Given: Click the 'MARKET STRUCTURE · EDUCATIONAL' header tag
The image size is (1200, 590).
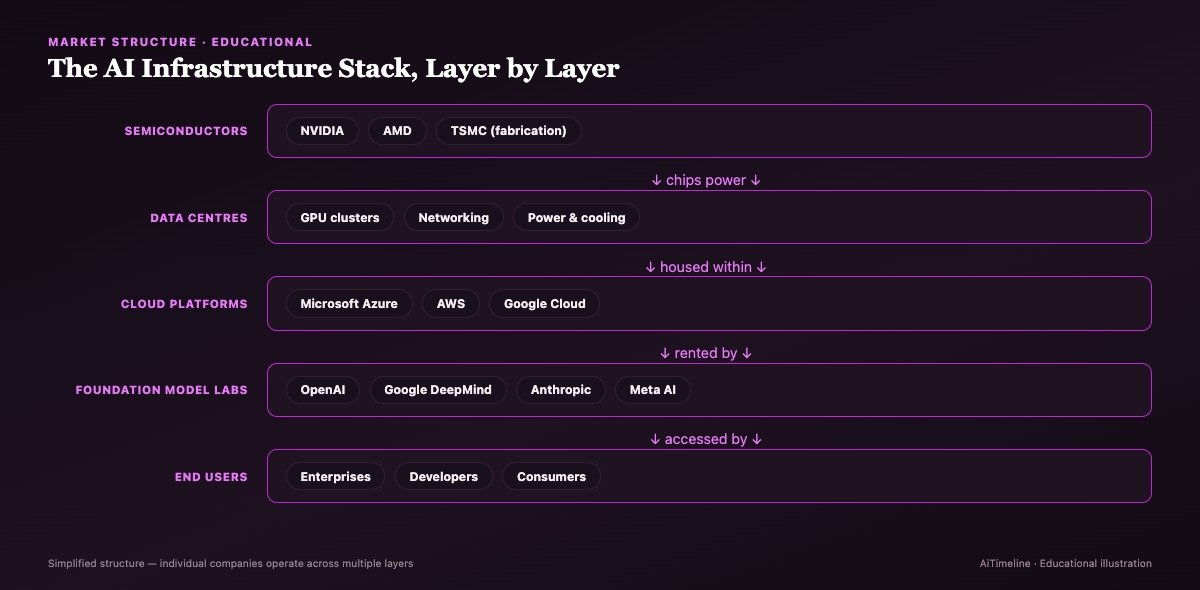Looking at the screenshot, I should click(x=180, y=42).
